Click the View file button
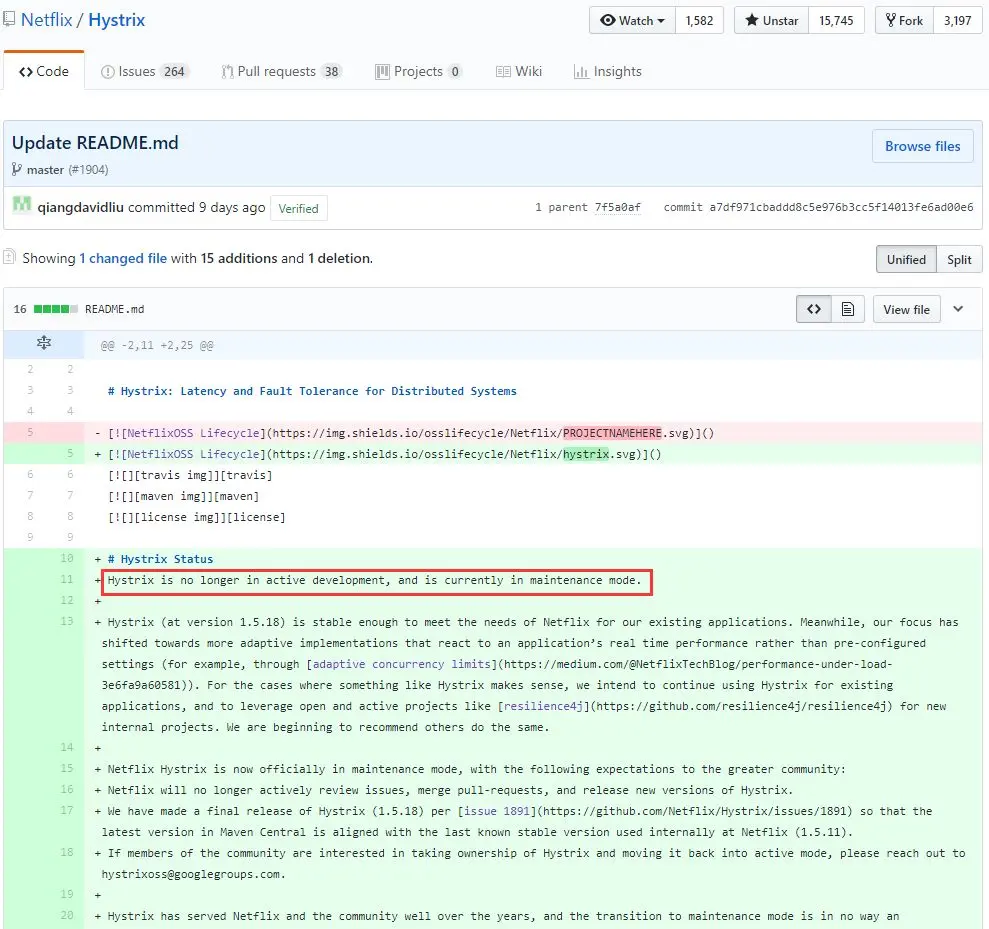Image resolution: width=989 pixels, height=929 pixels. coord(906,309)
